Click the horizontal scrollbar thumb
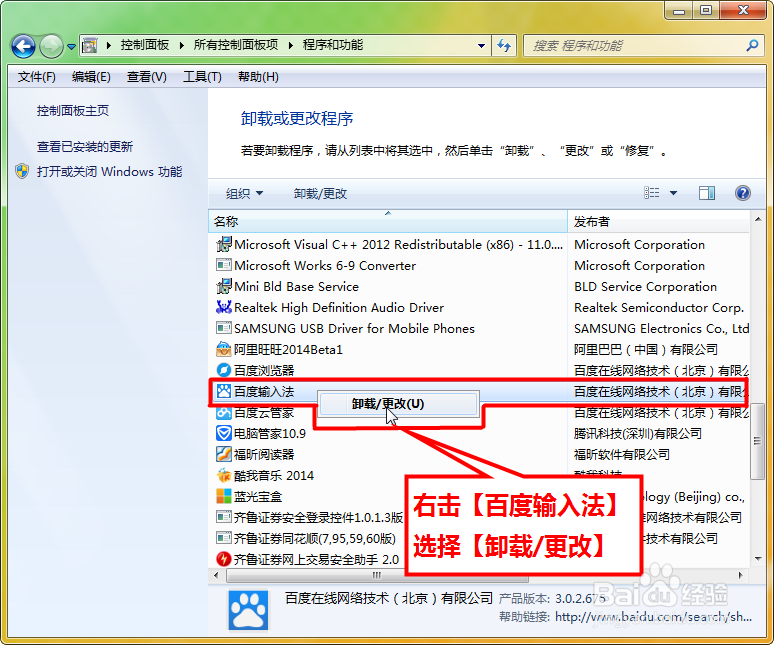The height and width of the screenshot is (645, 774). pyautogui.click(x=377, y=575)
